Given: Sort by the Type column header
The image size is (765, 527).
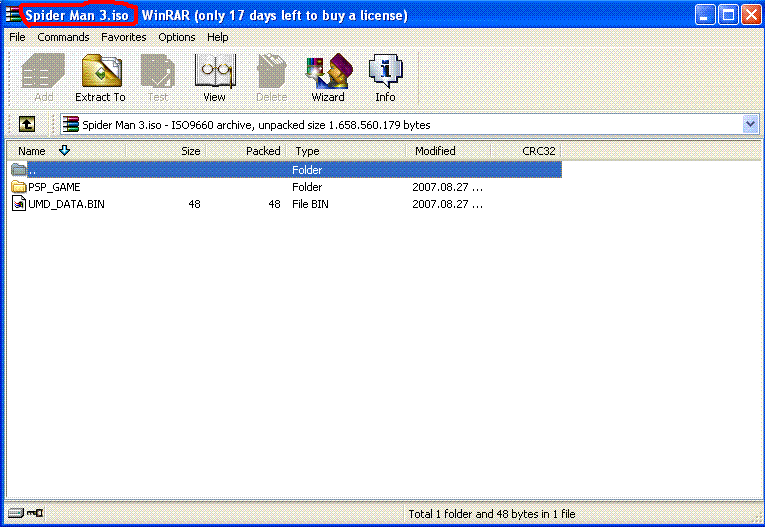Looking at the screenshot, I should 346,151.
